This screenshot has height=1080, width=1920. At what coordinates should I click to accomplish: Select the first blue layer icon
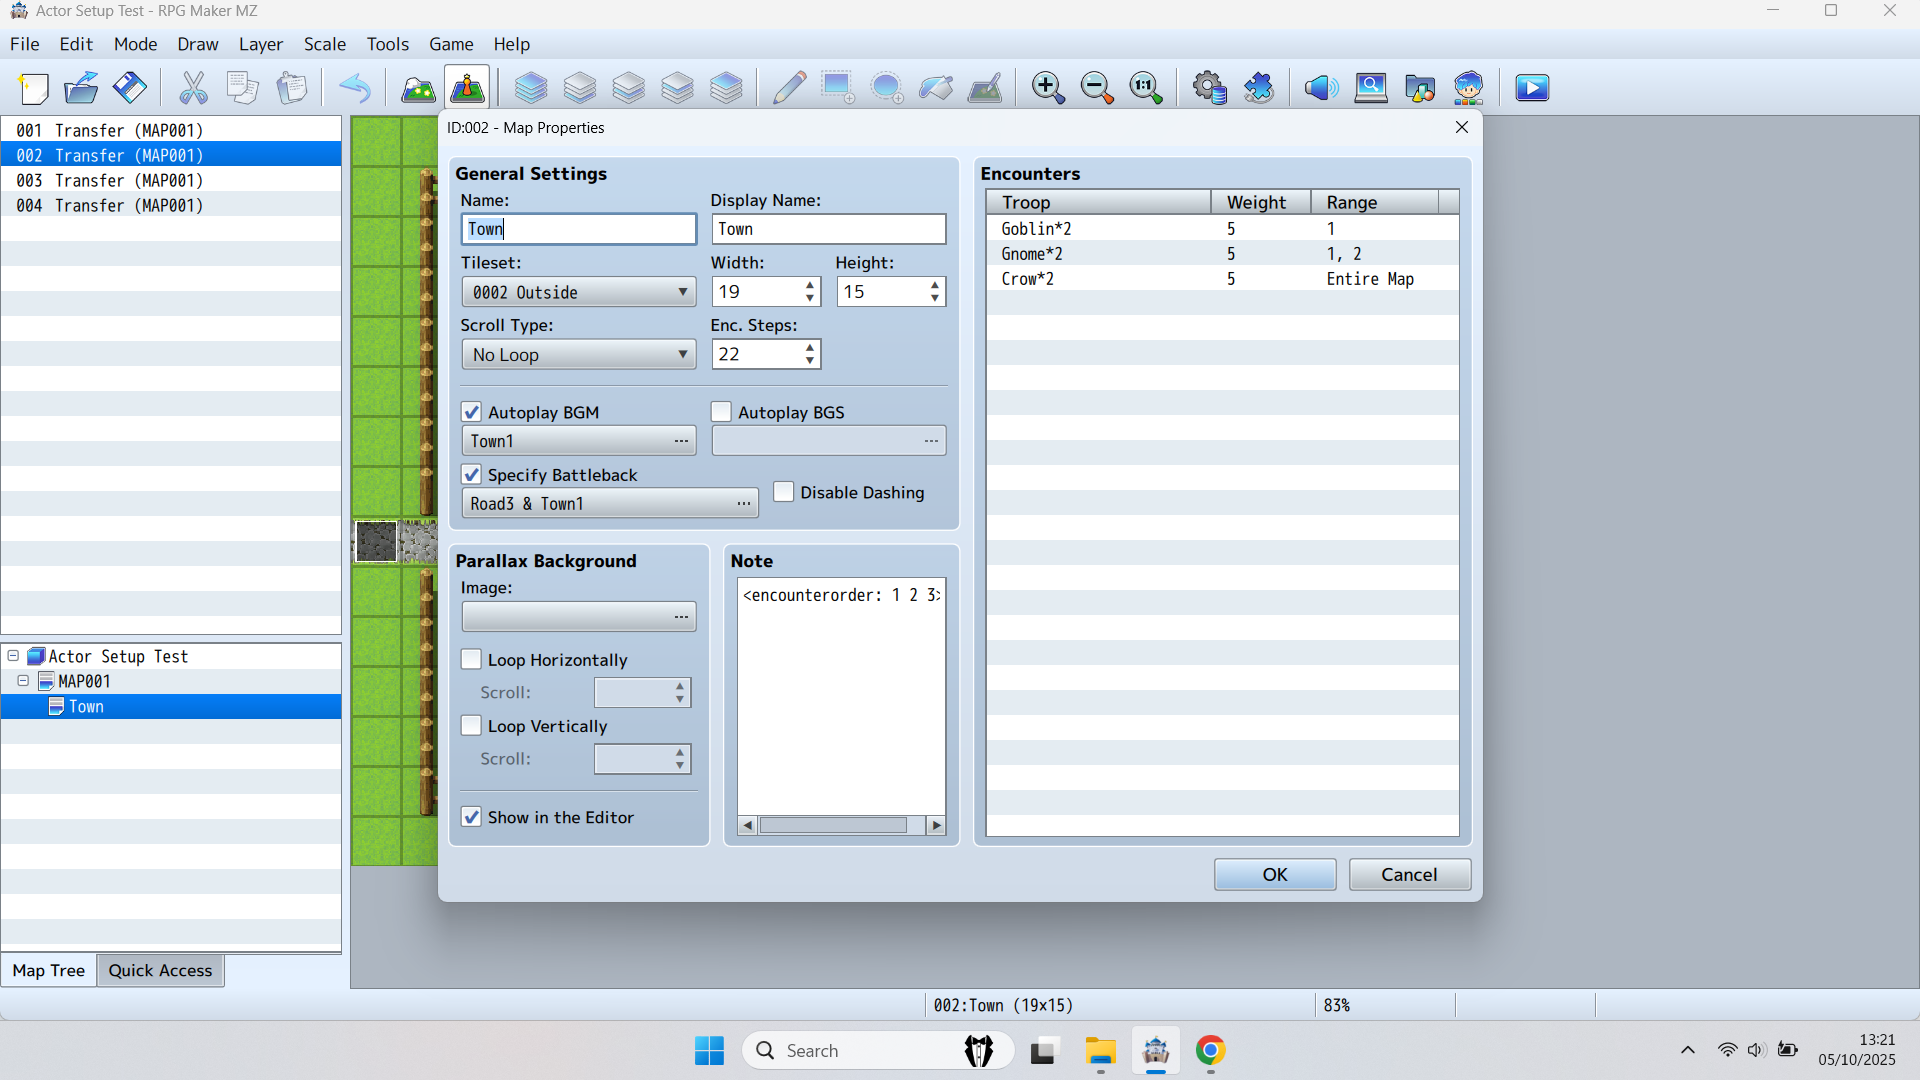click(531, 88)
